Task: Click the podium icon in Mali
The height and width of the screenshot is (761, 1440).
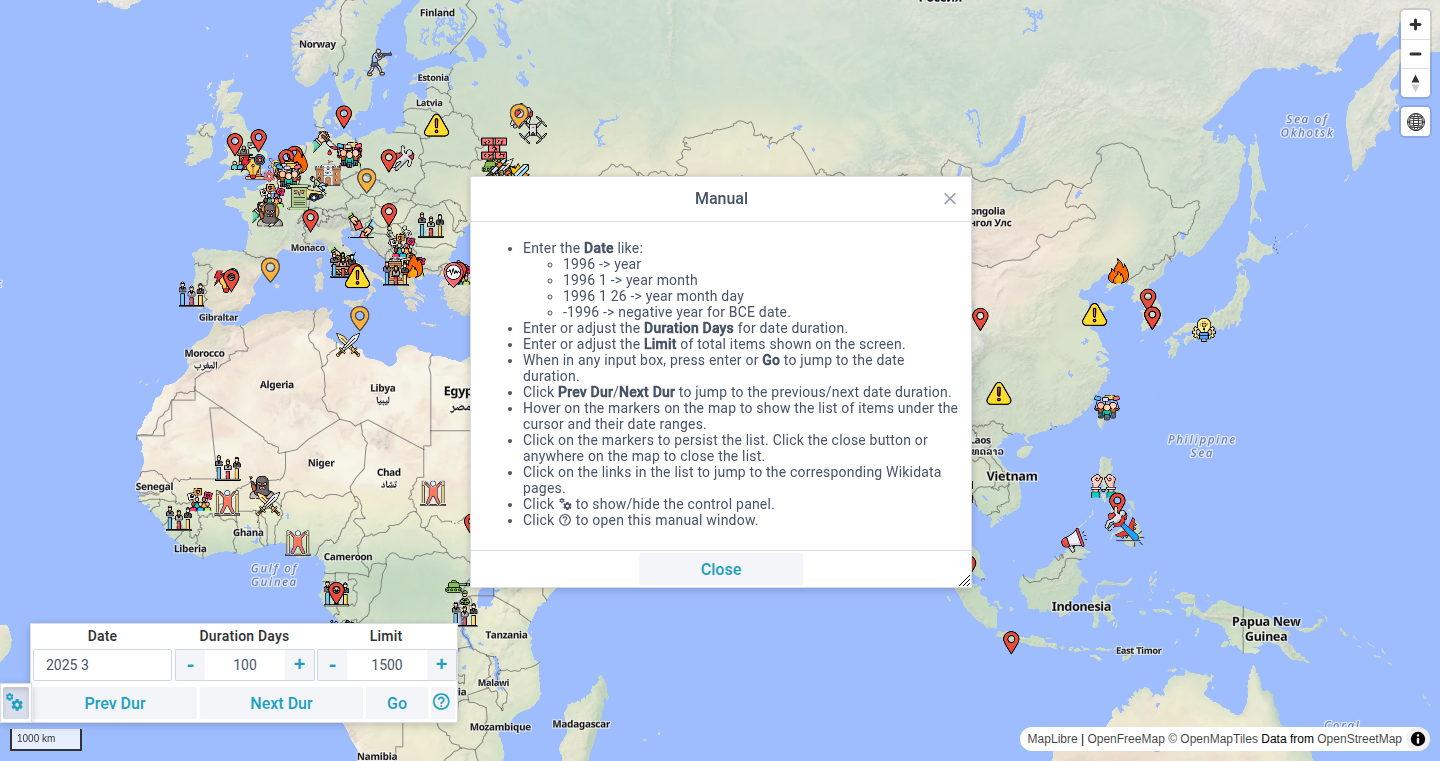Action: tap(228, 467)
